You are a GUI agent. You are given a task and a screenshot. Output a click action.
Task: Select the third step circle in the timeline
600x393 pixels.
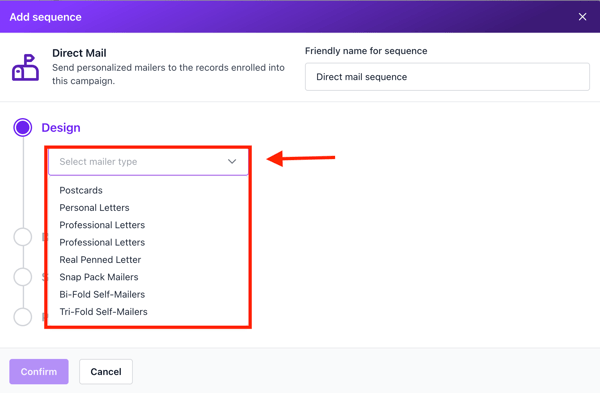[23, 277]
